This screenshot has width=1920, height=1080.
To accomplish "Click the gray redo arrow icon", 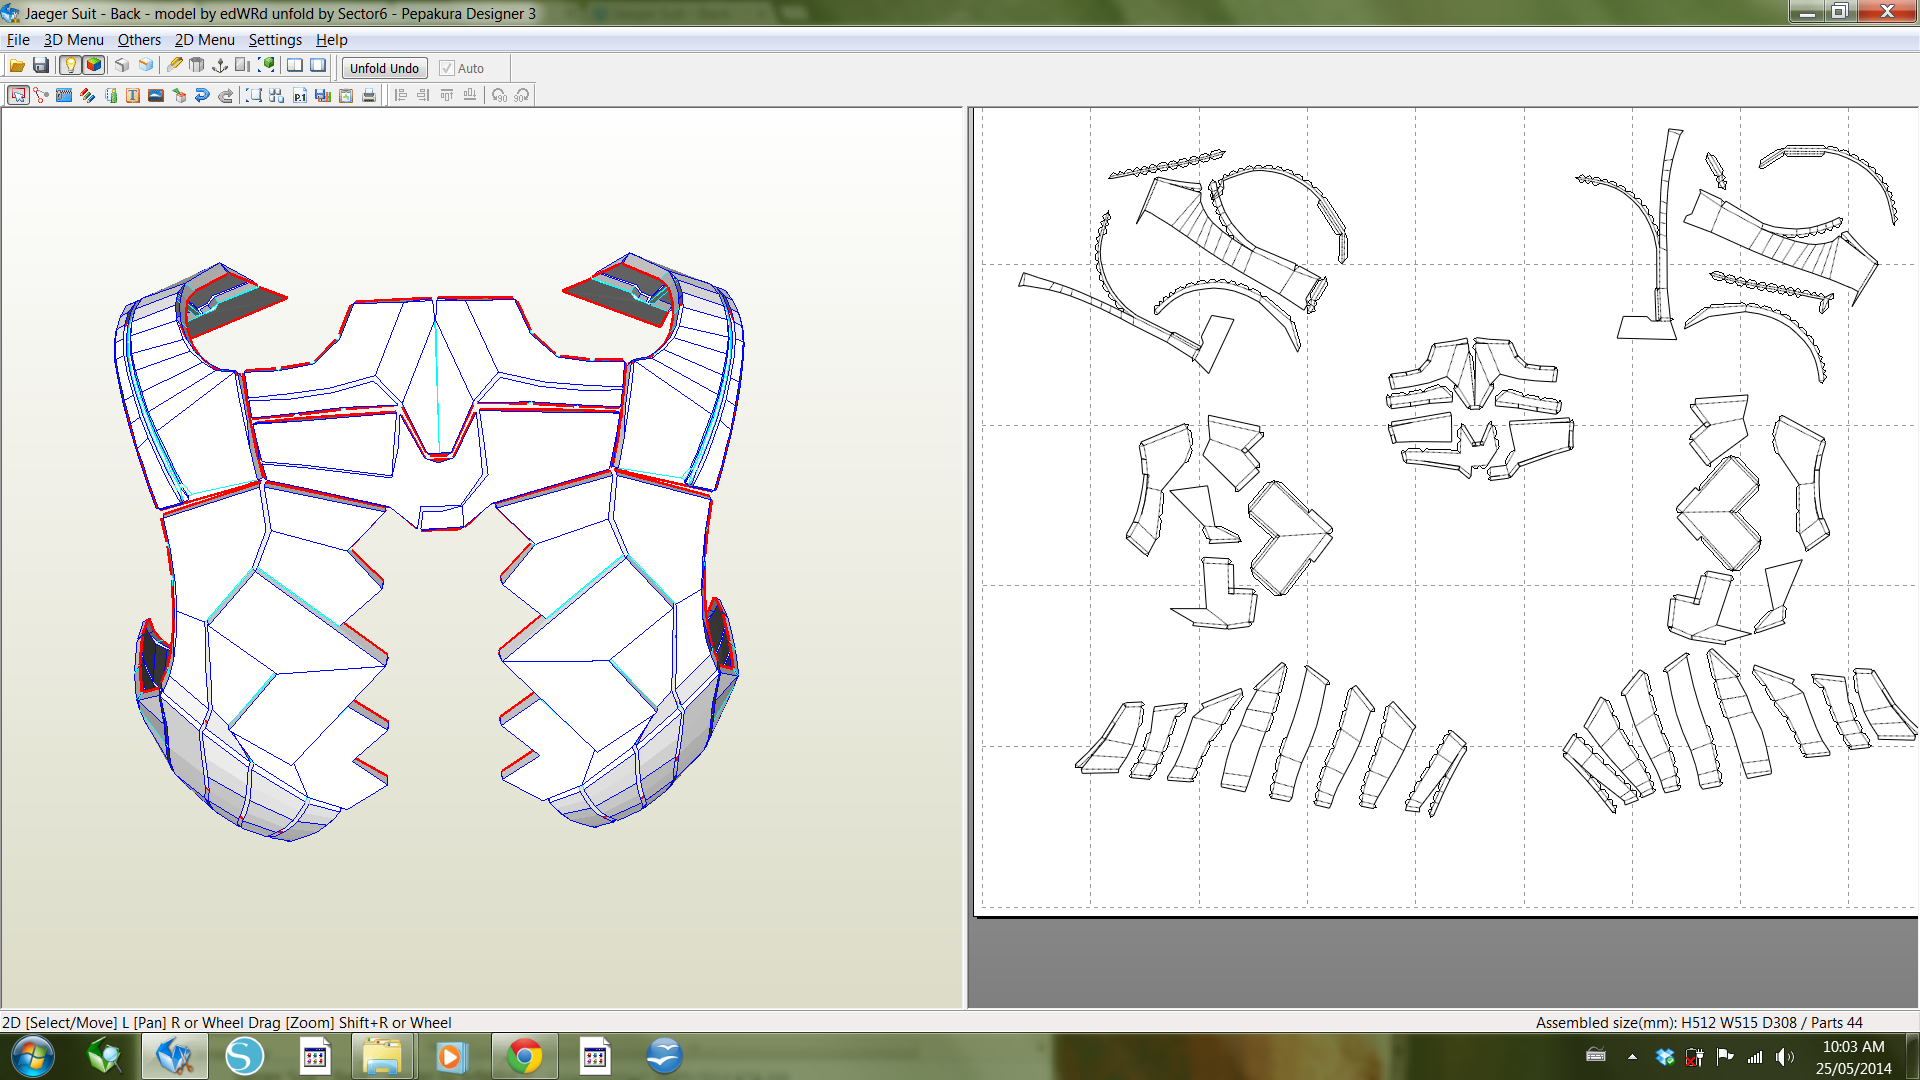I will tap(225, 96).
